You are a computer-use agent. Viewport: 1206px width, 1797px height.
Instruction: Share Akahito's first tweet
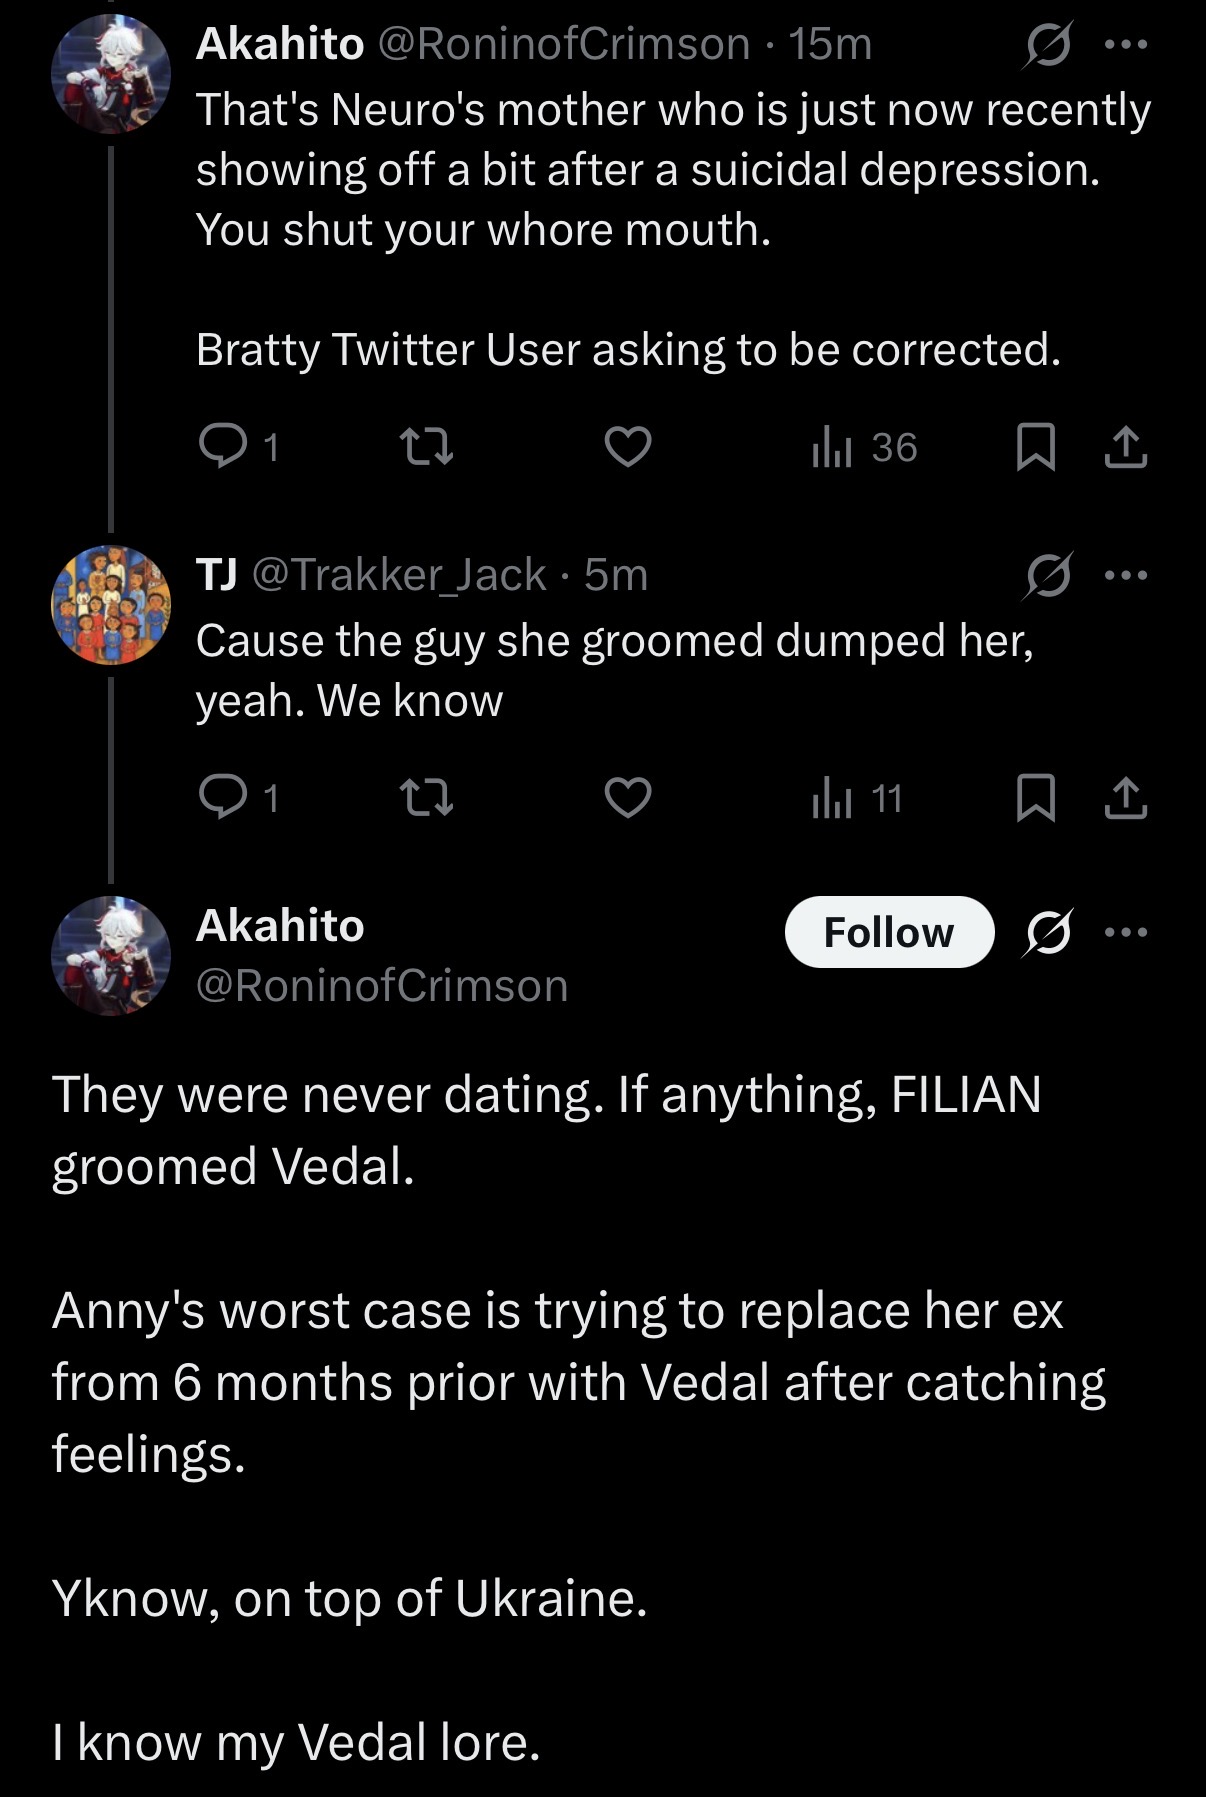click(1126, 447)
